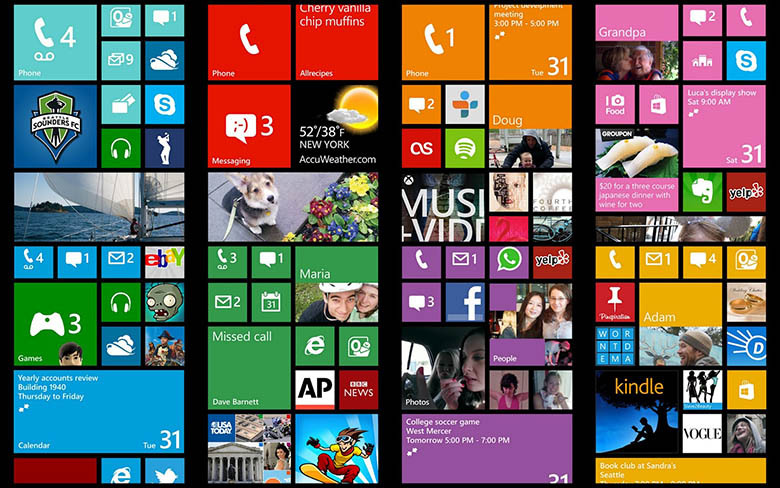Open the Facebook tile

(x=465, y=302)
